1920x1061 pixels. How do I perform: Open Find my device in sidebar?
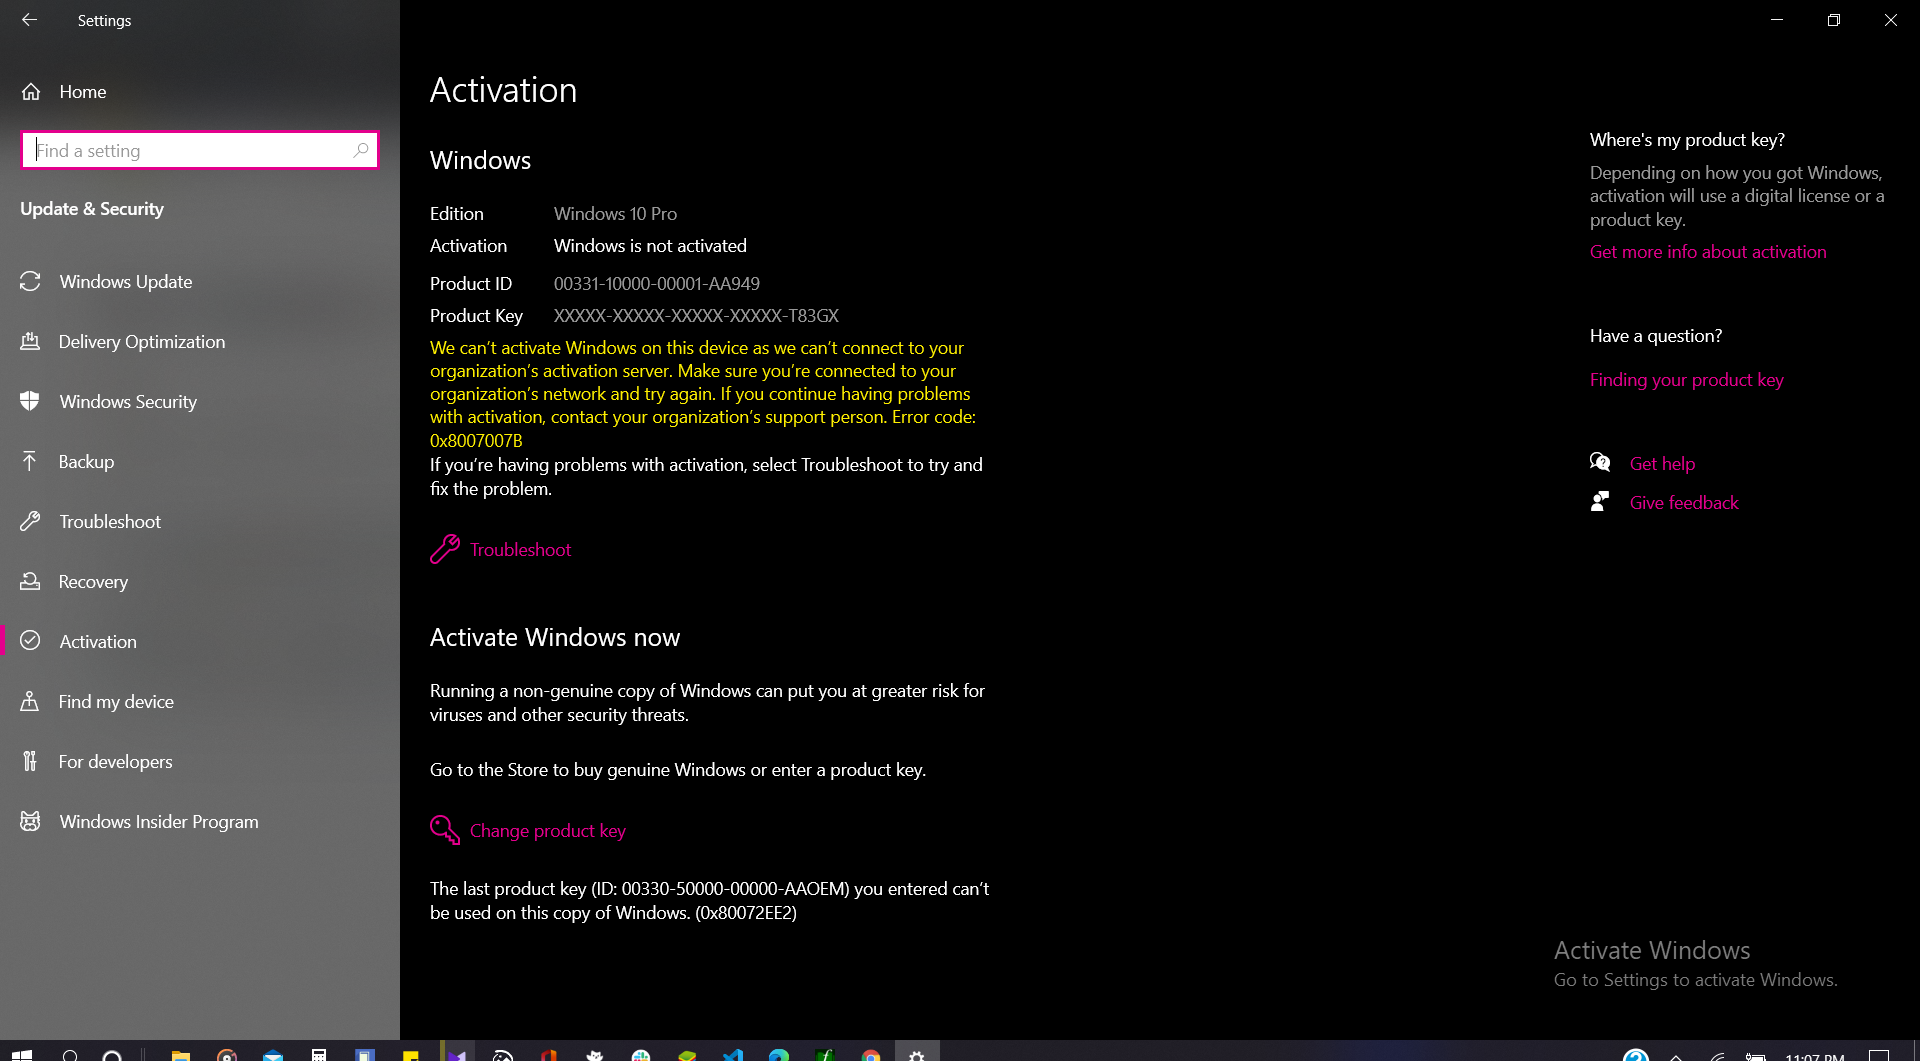200,702
